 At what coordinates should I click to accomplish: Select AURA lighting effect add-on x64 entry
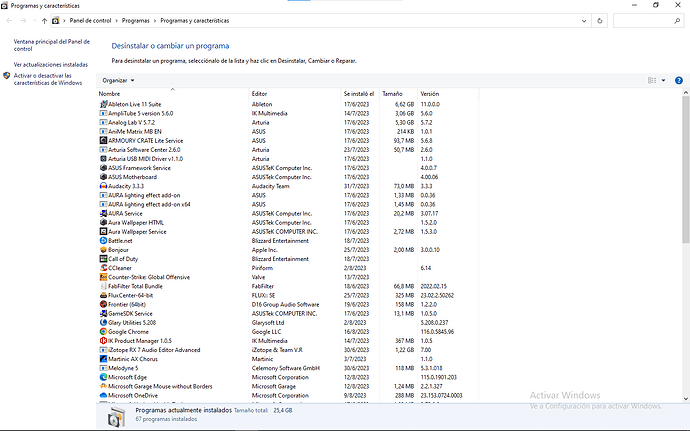click(287, 204)
